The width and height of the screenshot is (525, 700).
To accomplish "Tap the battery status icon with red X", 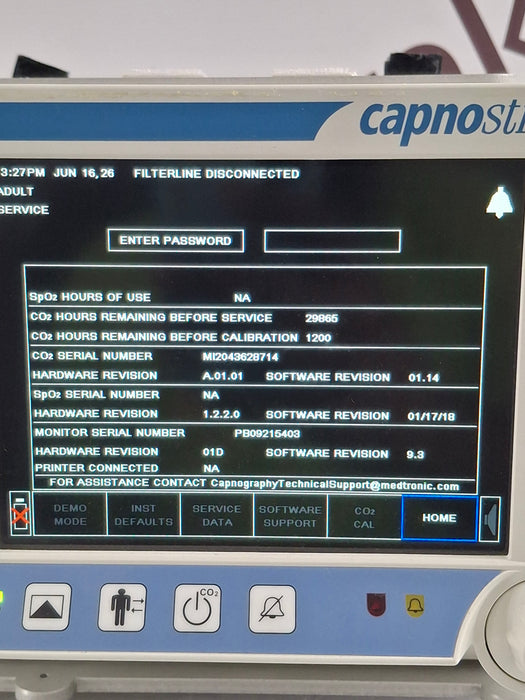I will [20, 513].
